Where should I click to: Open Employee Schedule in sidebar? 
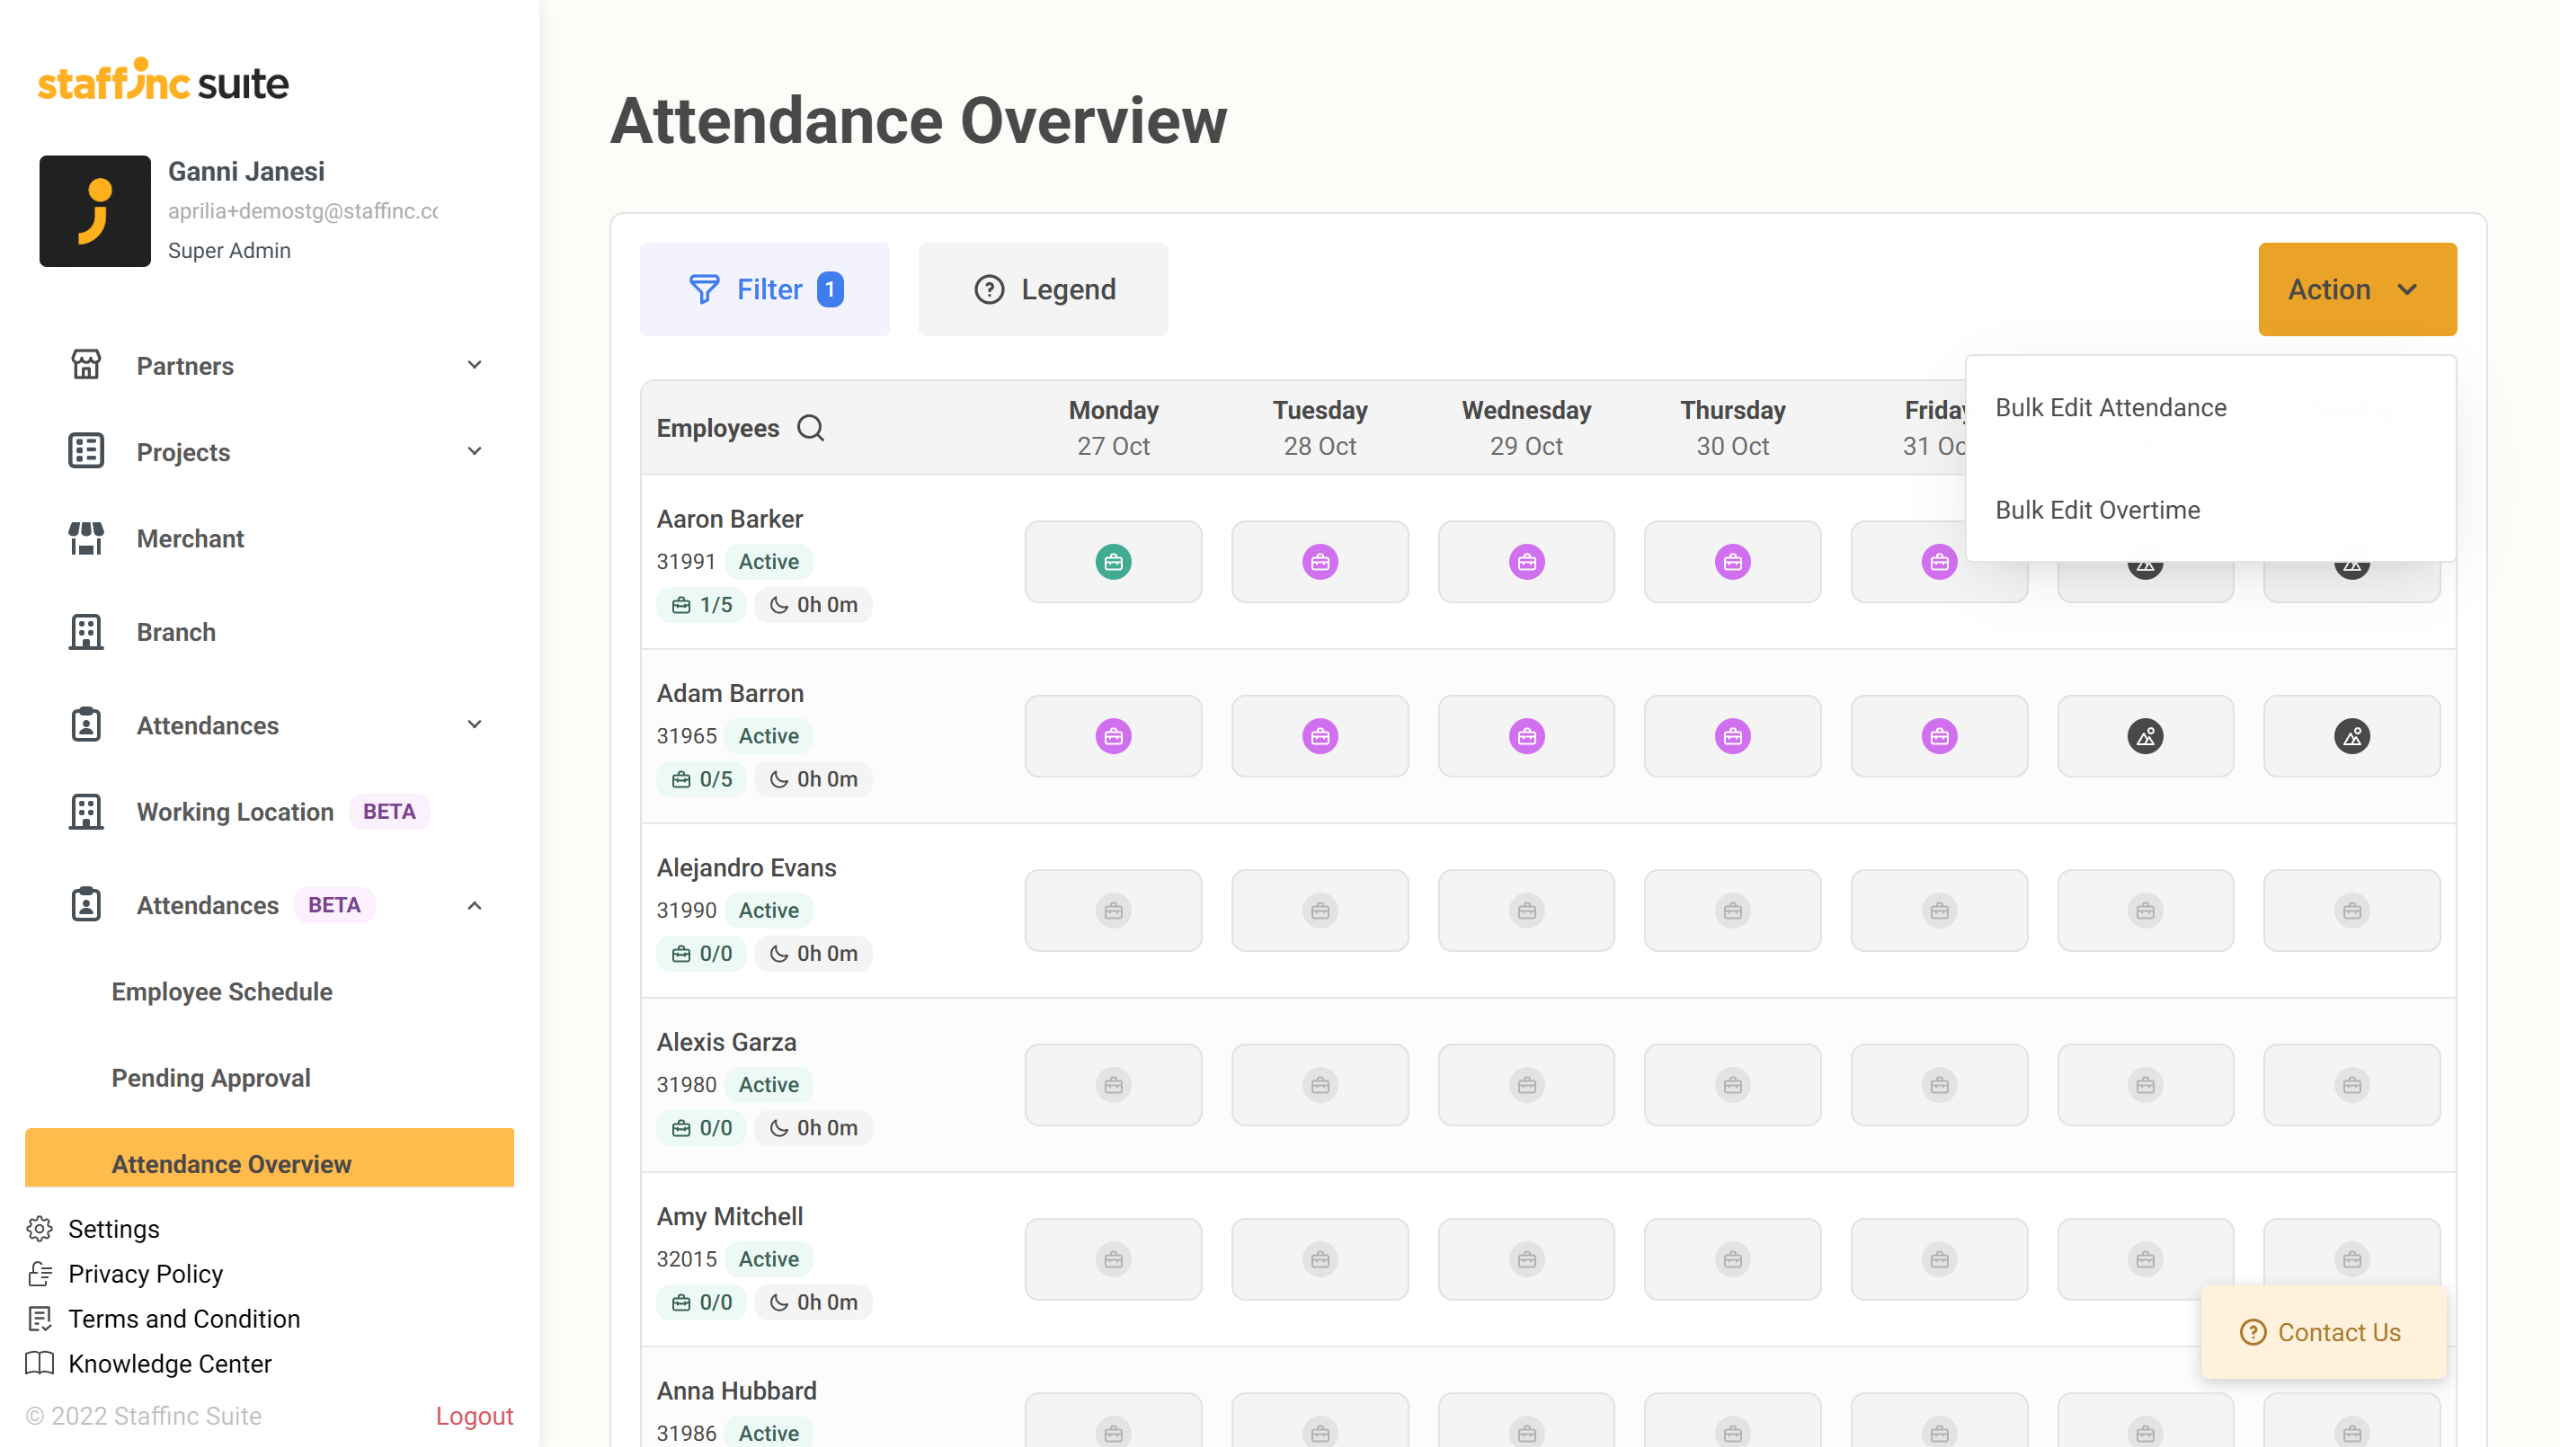(x=222, y=991)
